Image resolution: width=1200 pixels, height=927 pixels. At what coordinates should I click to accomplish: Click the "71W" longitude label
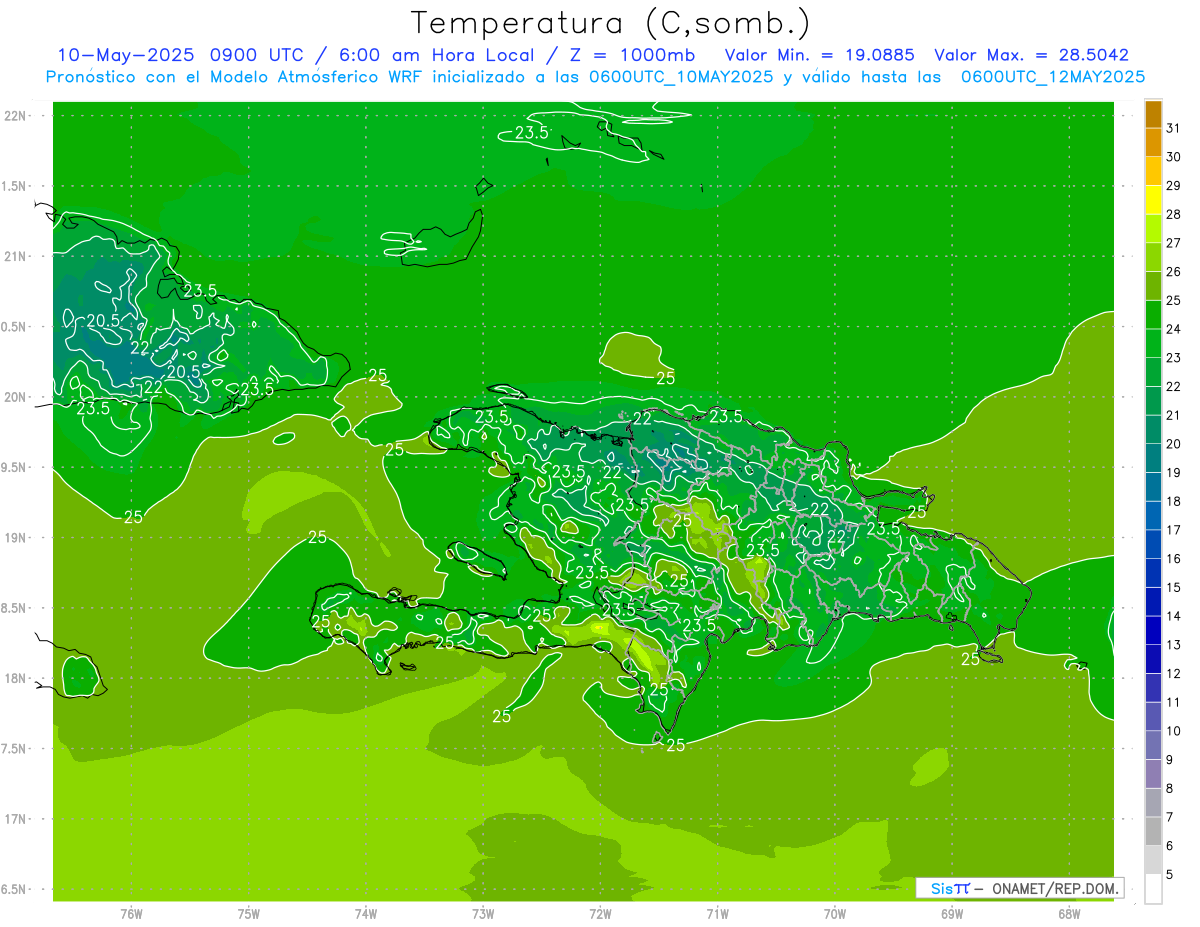coord(717,913)
